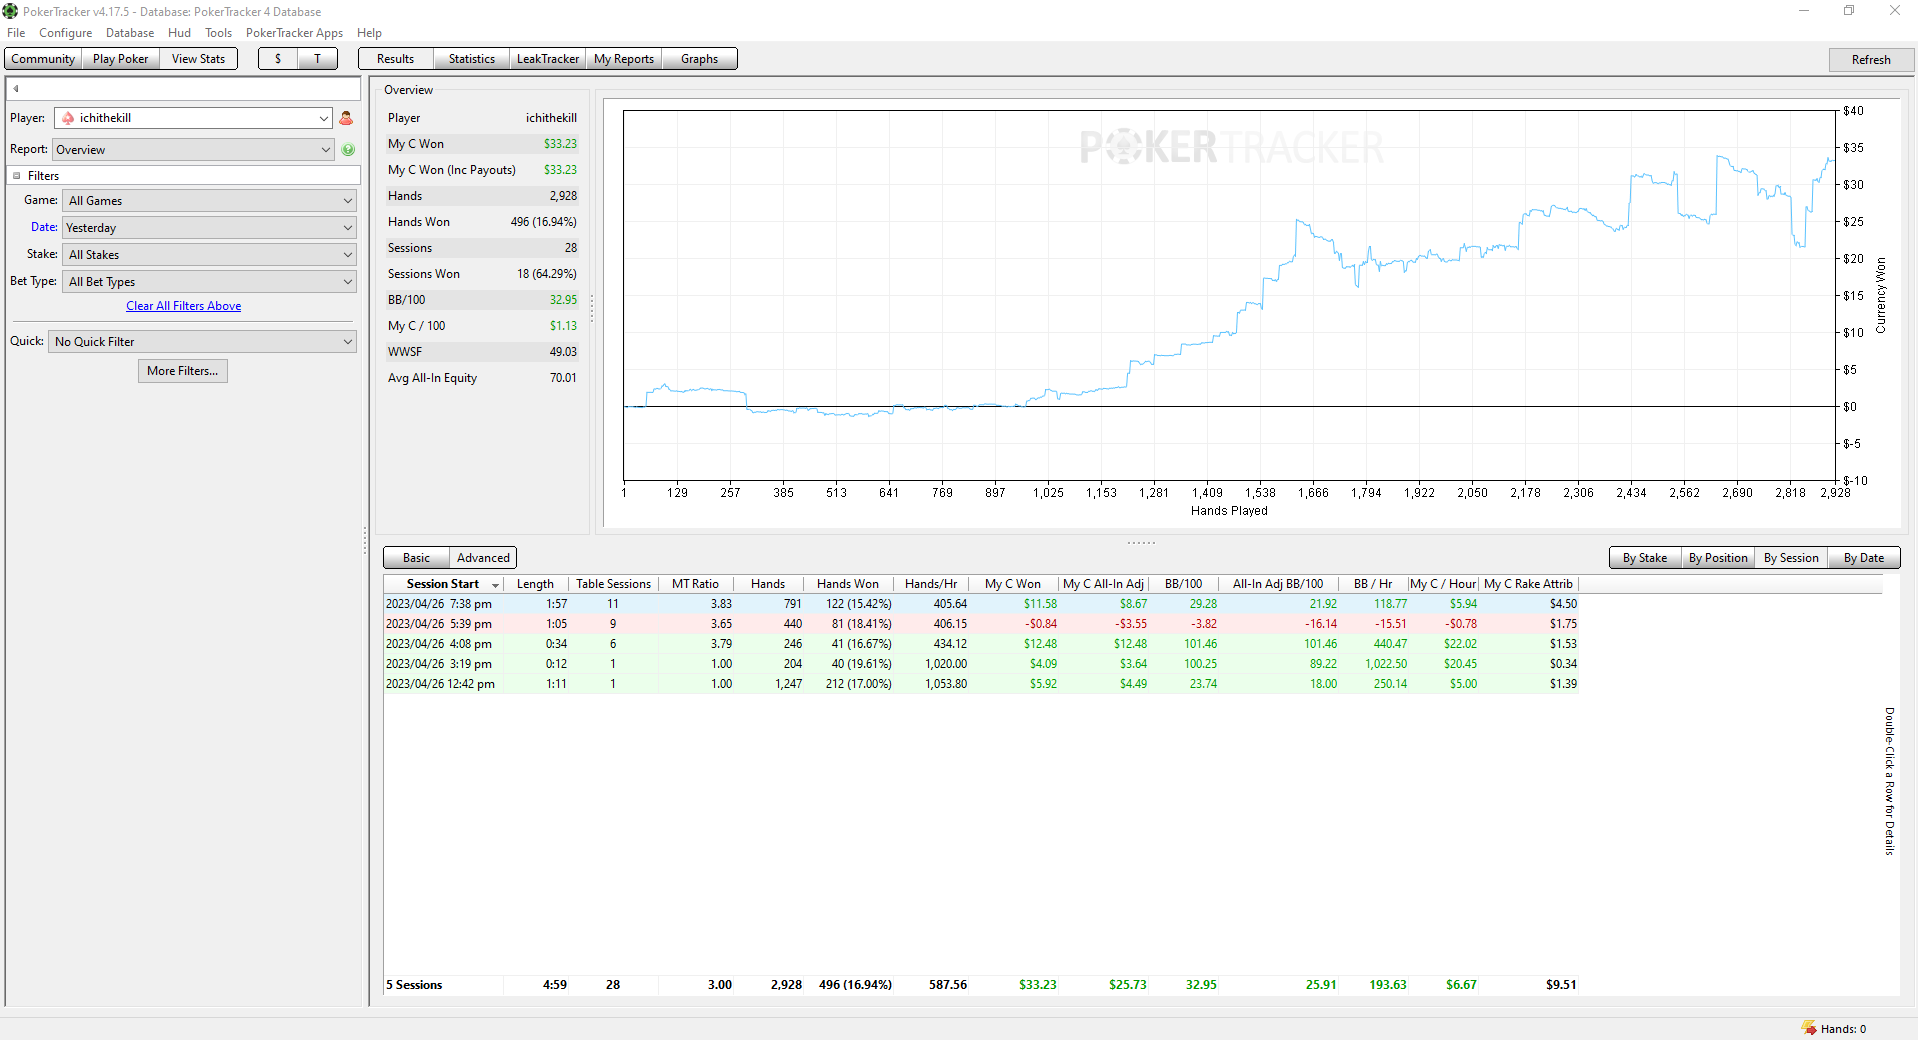Viewport: 1918px width, 1040px height.
Task: Click the Session Start sort arrow
Action: click(495, 585)
